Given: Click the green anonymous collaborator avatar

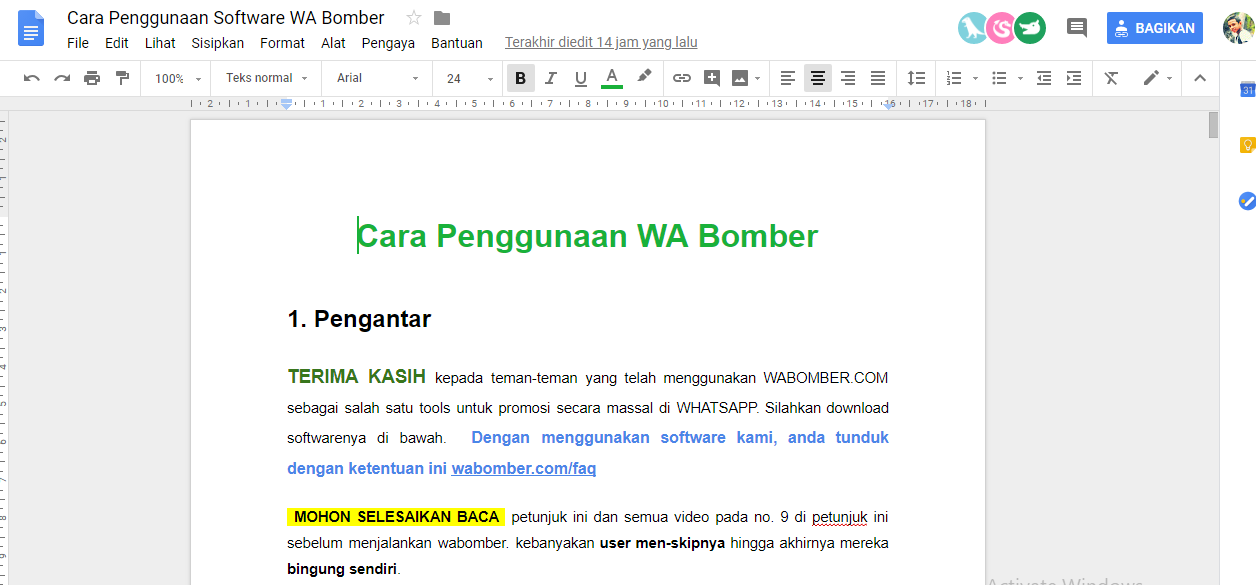Looking at the screenshot, I should point(1030,28).
